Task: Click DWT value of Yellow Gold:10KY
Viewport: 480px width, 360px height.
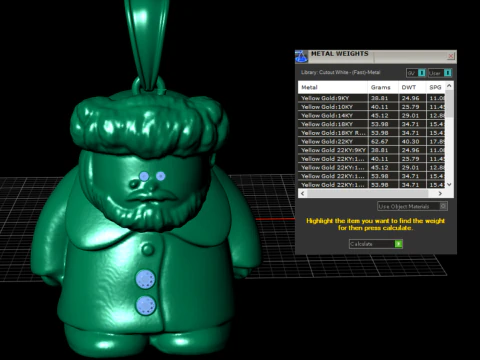Action: 410,107
